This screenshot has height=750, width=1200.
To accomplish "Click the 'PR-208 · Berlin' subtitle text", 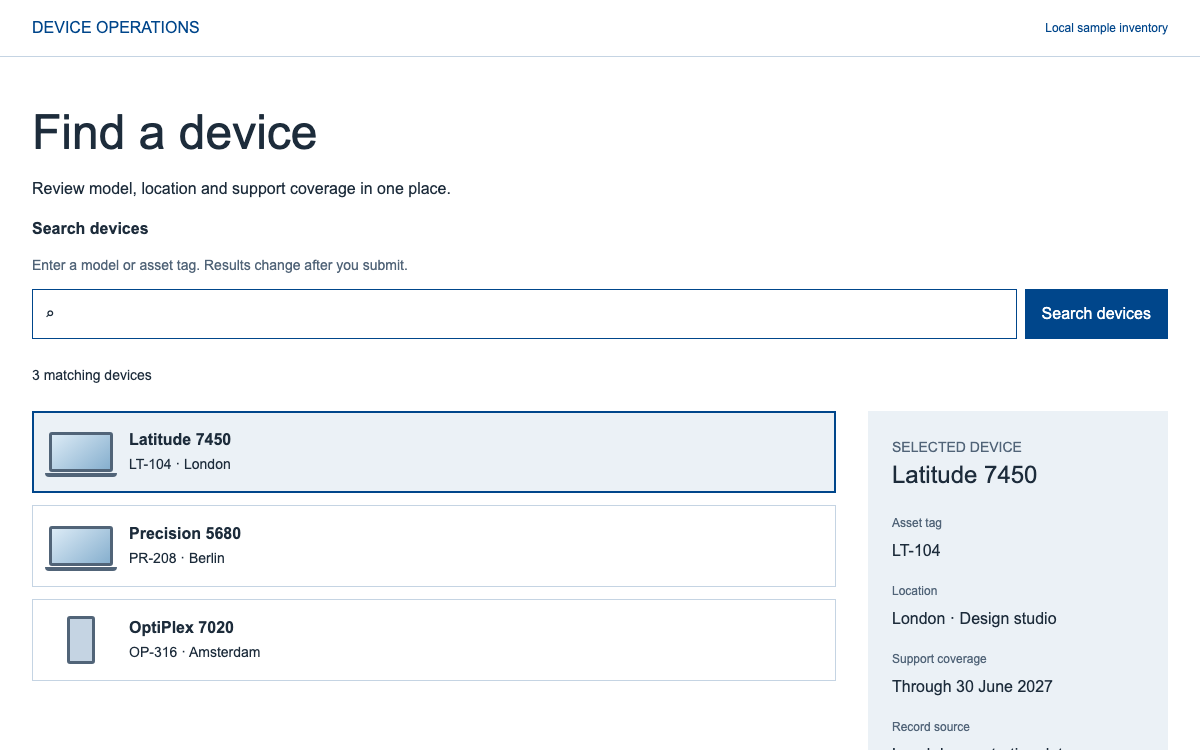I will (x=177, y=558).
